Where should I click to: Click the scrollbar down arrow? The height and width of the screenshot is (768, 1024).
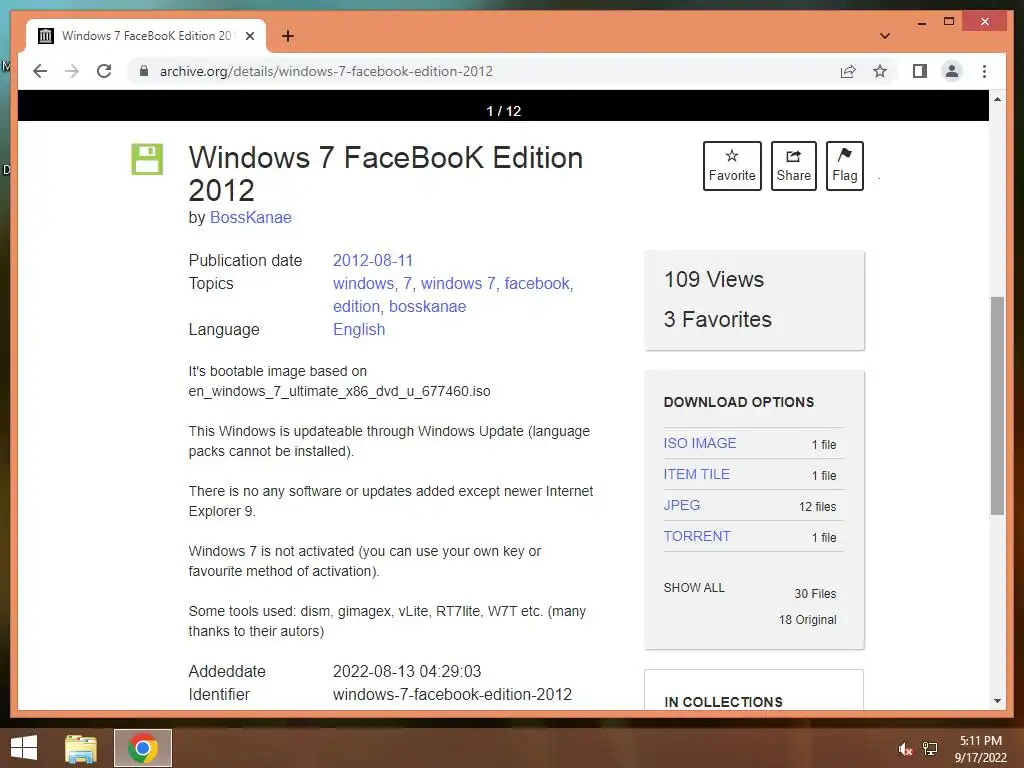click(x=997, y=701)
